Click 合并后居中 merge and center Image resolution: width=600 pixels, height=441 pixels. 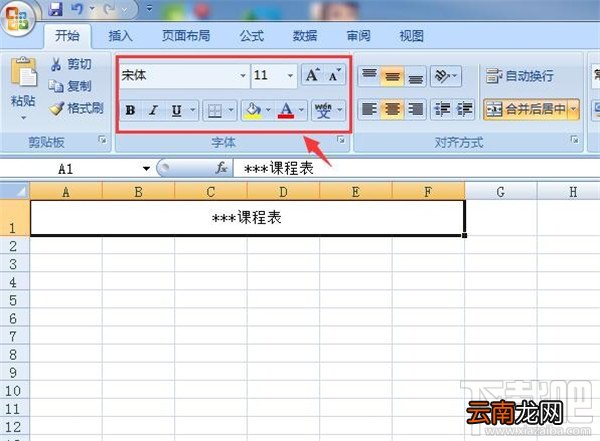point(527,109)
